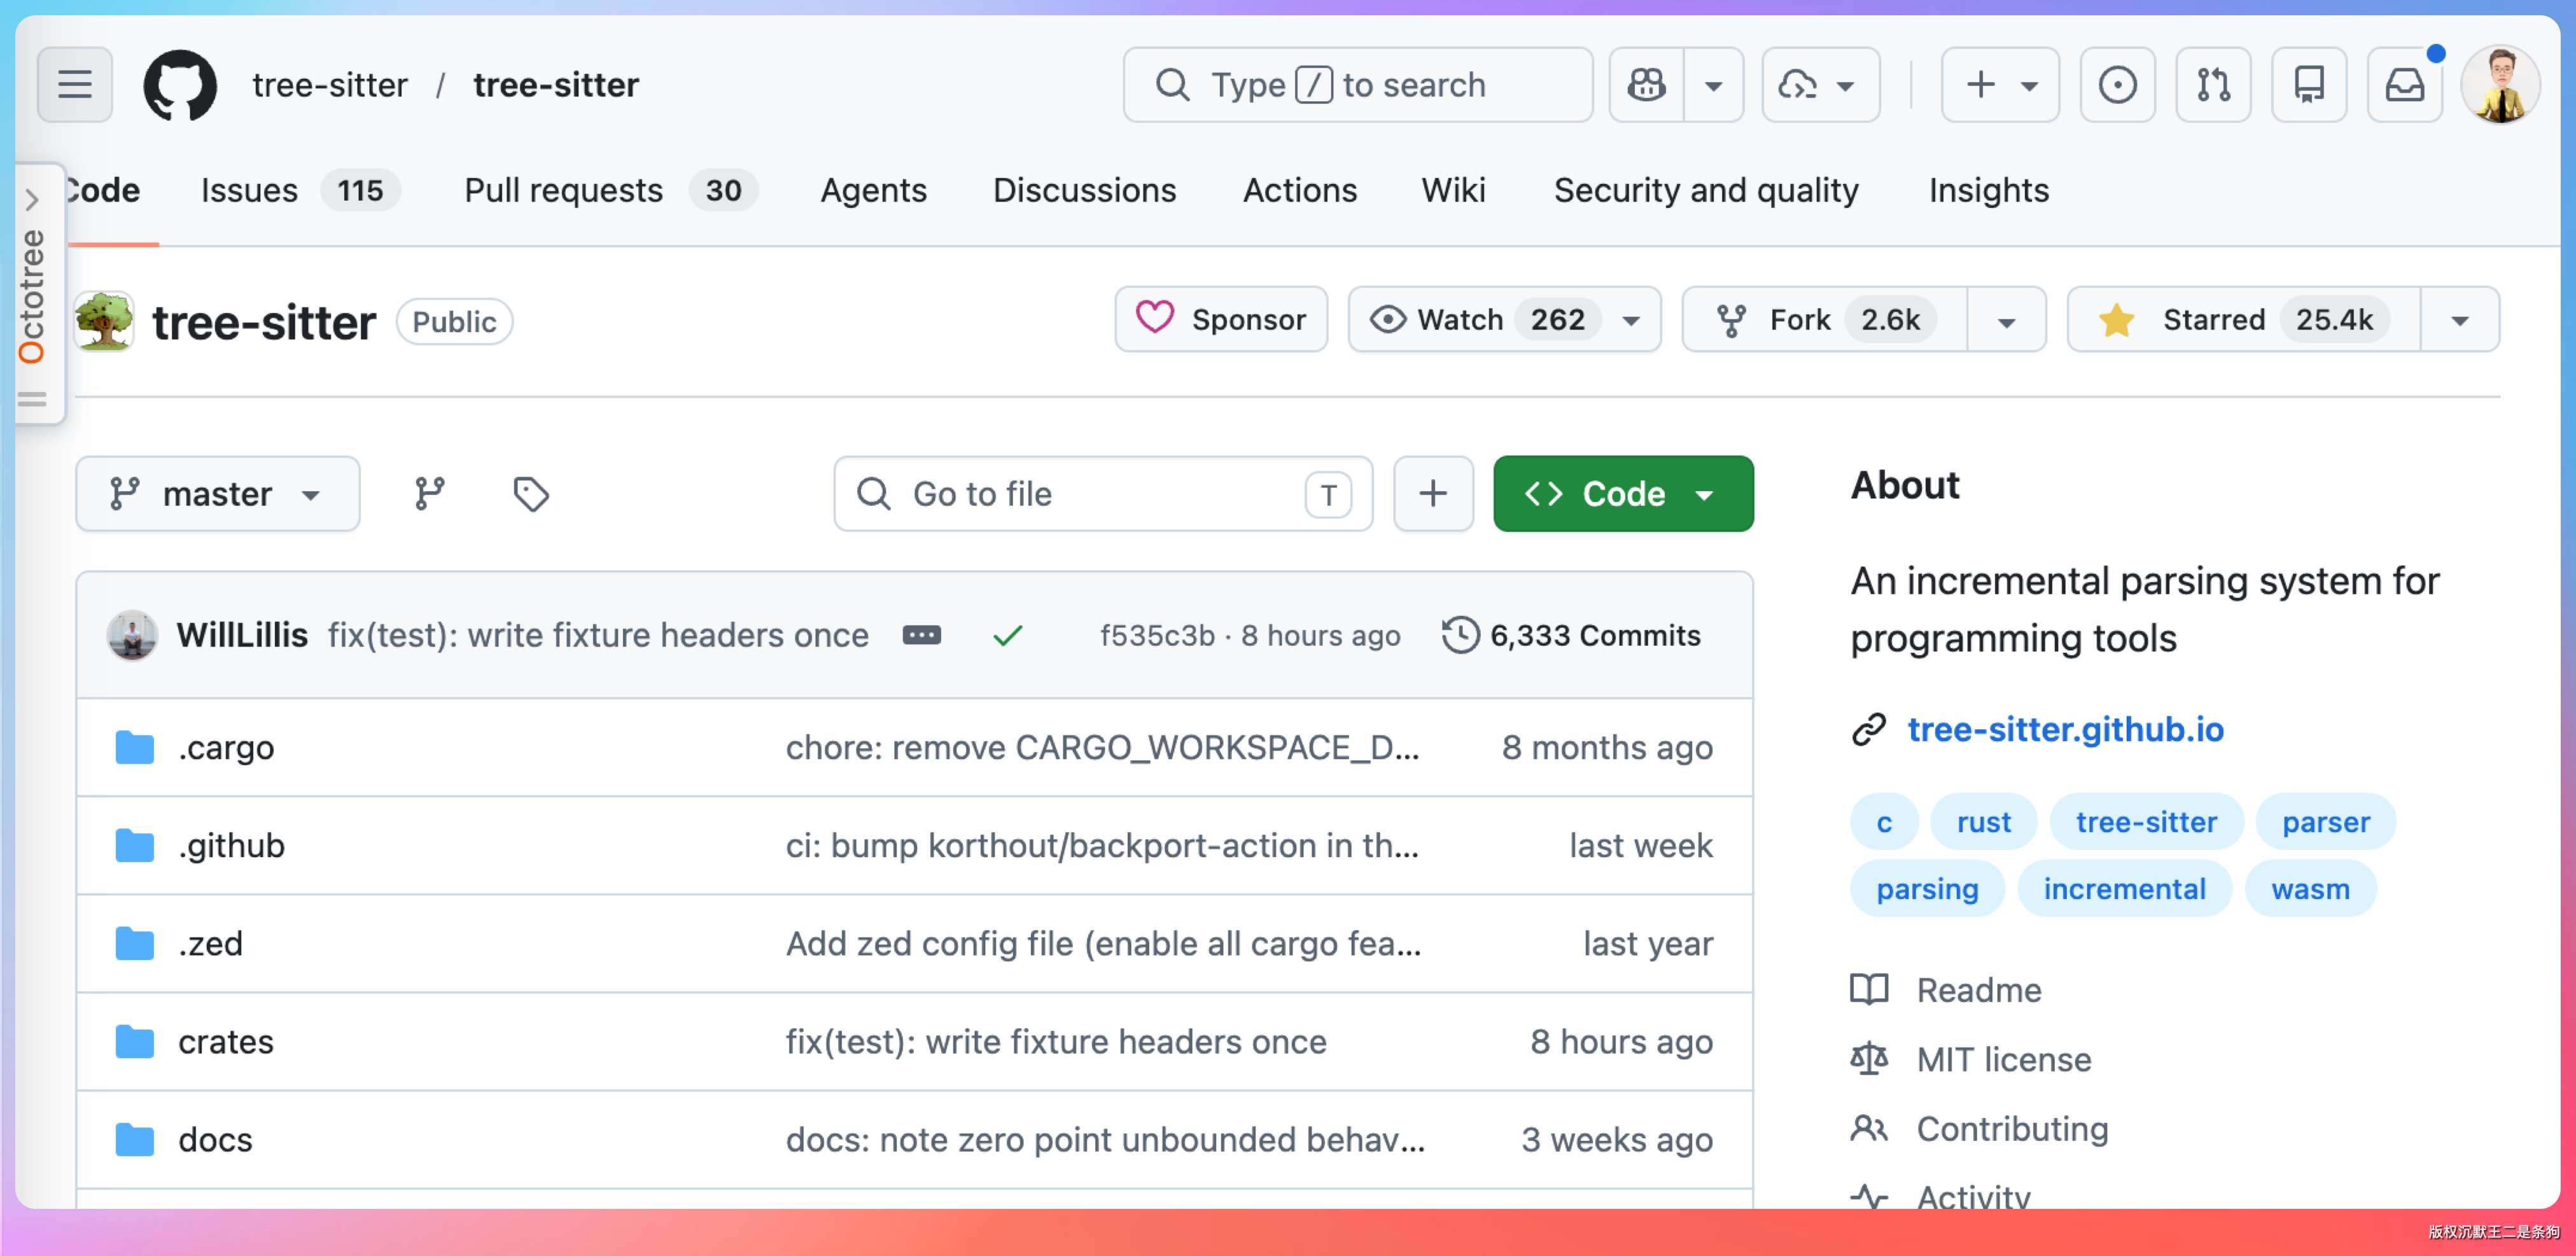Select the 'incremental' topic tag
2576x1256 pixels.
coord(2124,889)
